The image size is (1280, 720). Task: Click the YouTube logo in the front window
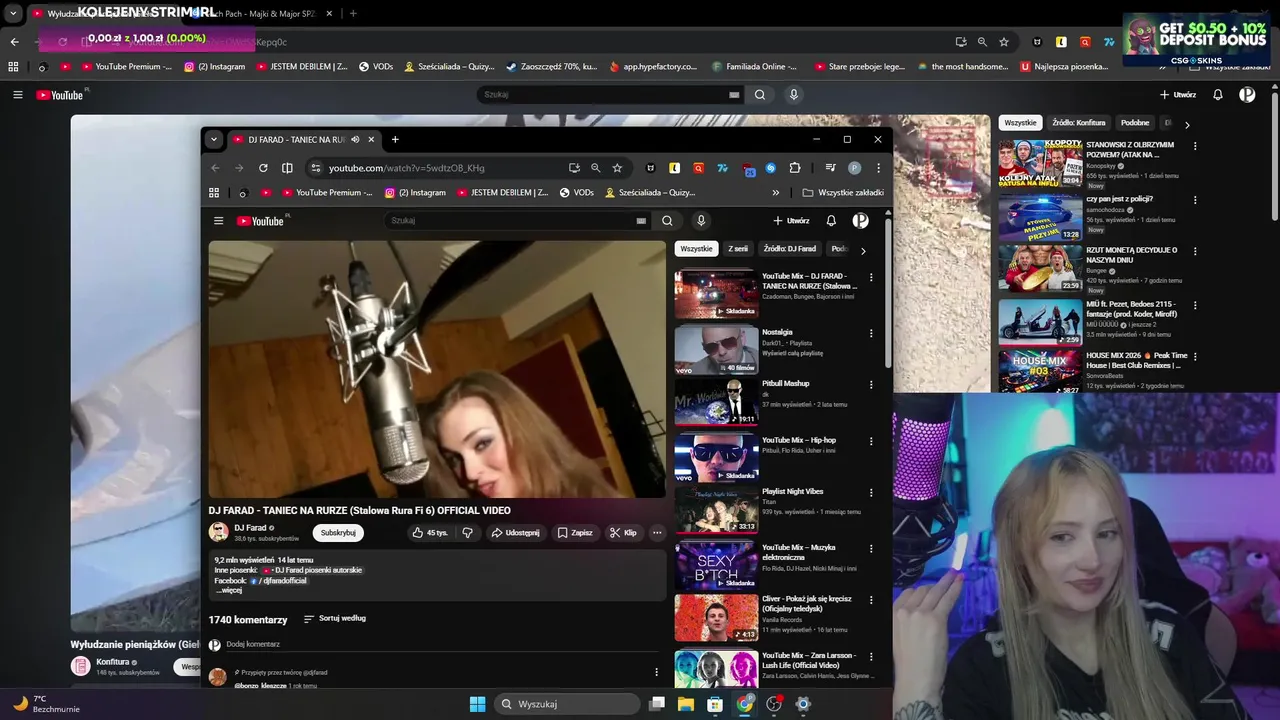click(260, 221)
